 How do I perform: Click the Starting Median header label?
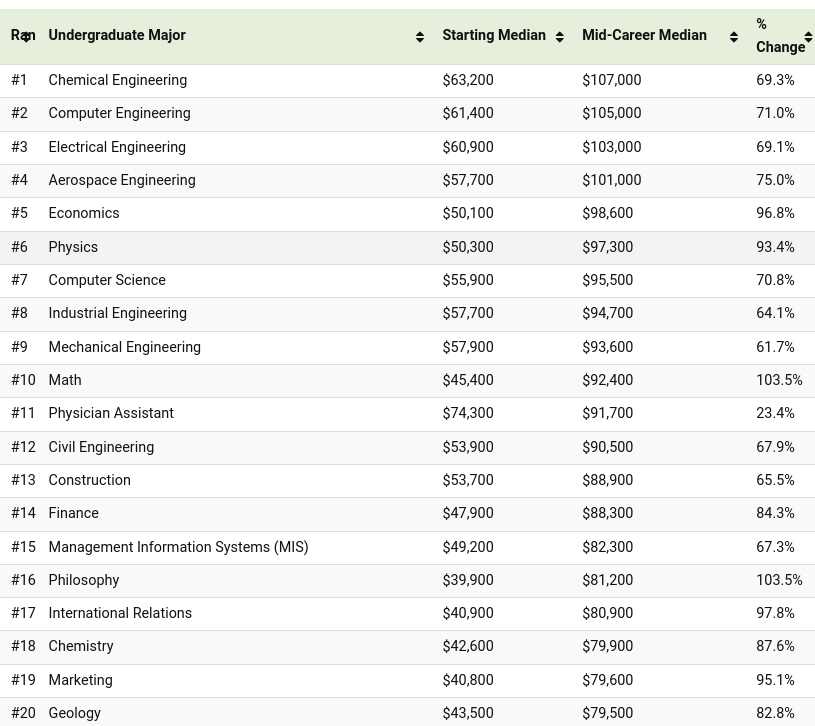coord(494,35)
